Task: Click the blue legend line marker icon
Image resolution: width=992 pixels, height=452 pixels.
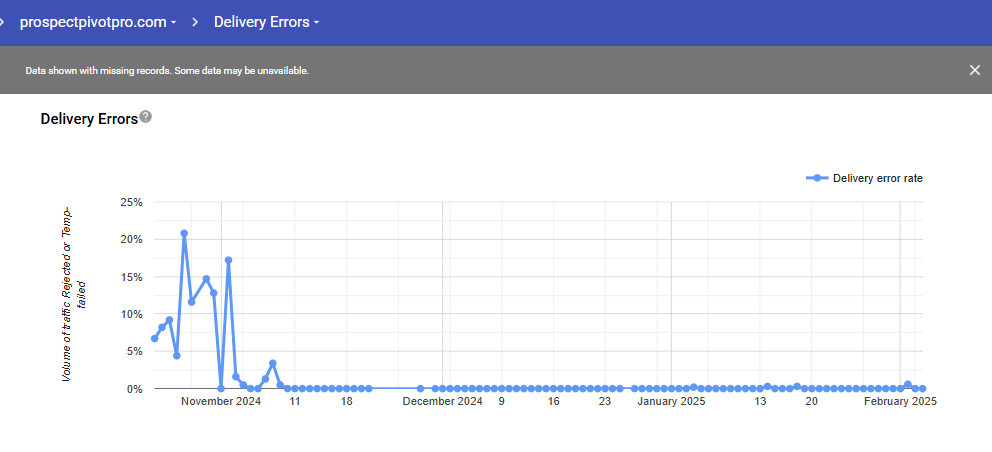Action: [817, 178]
